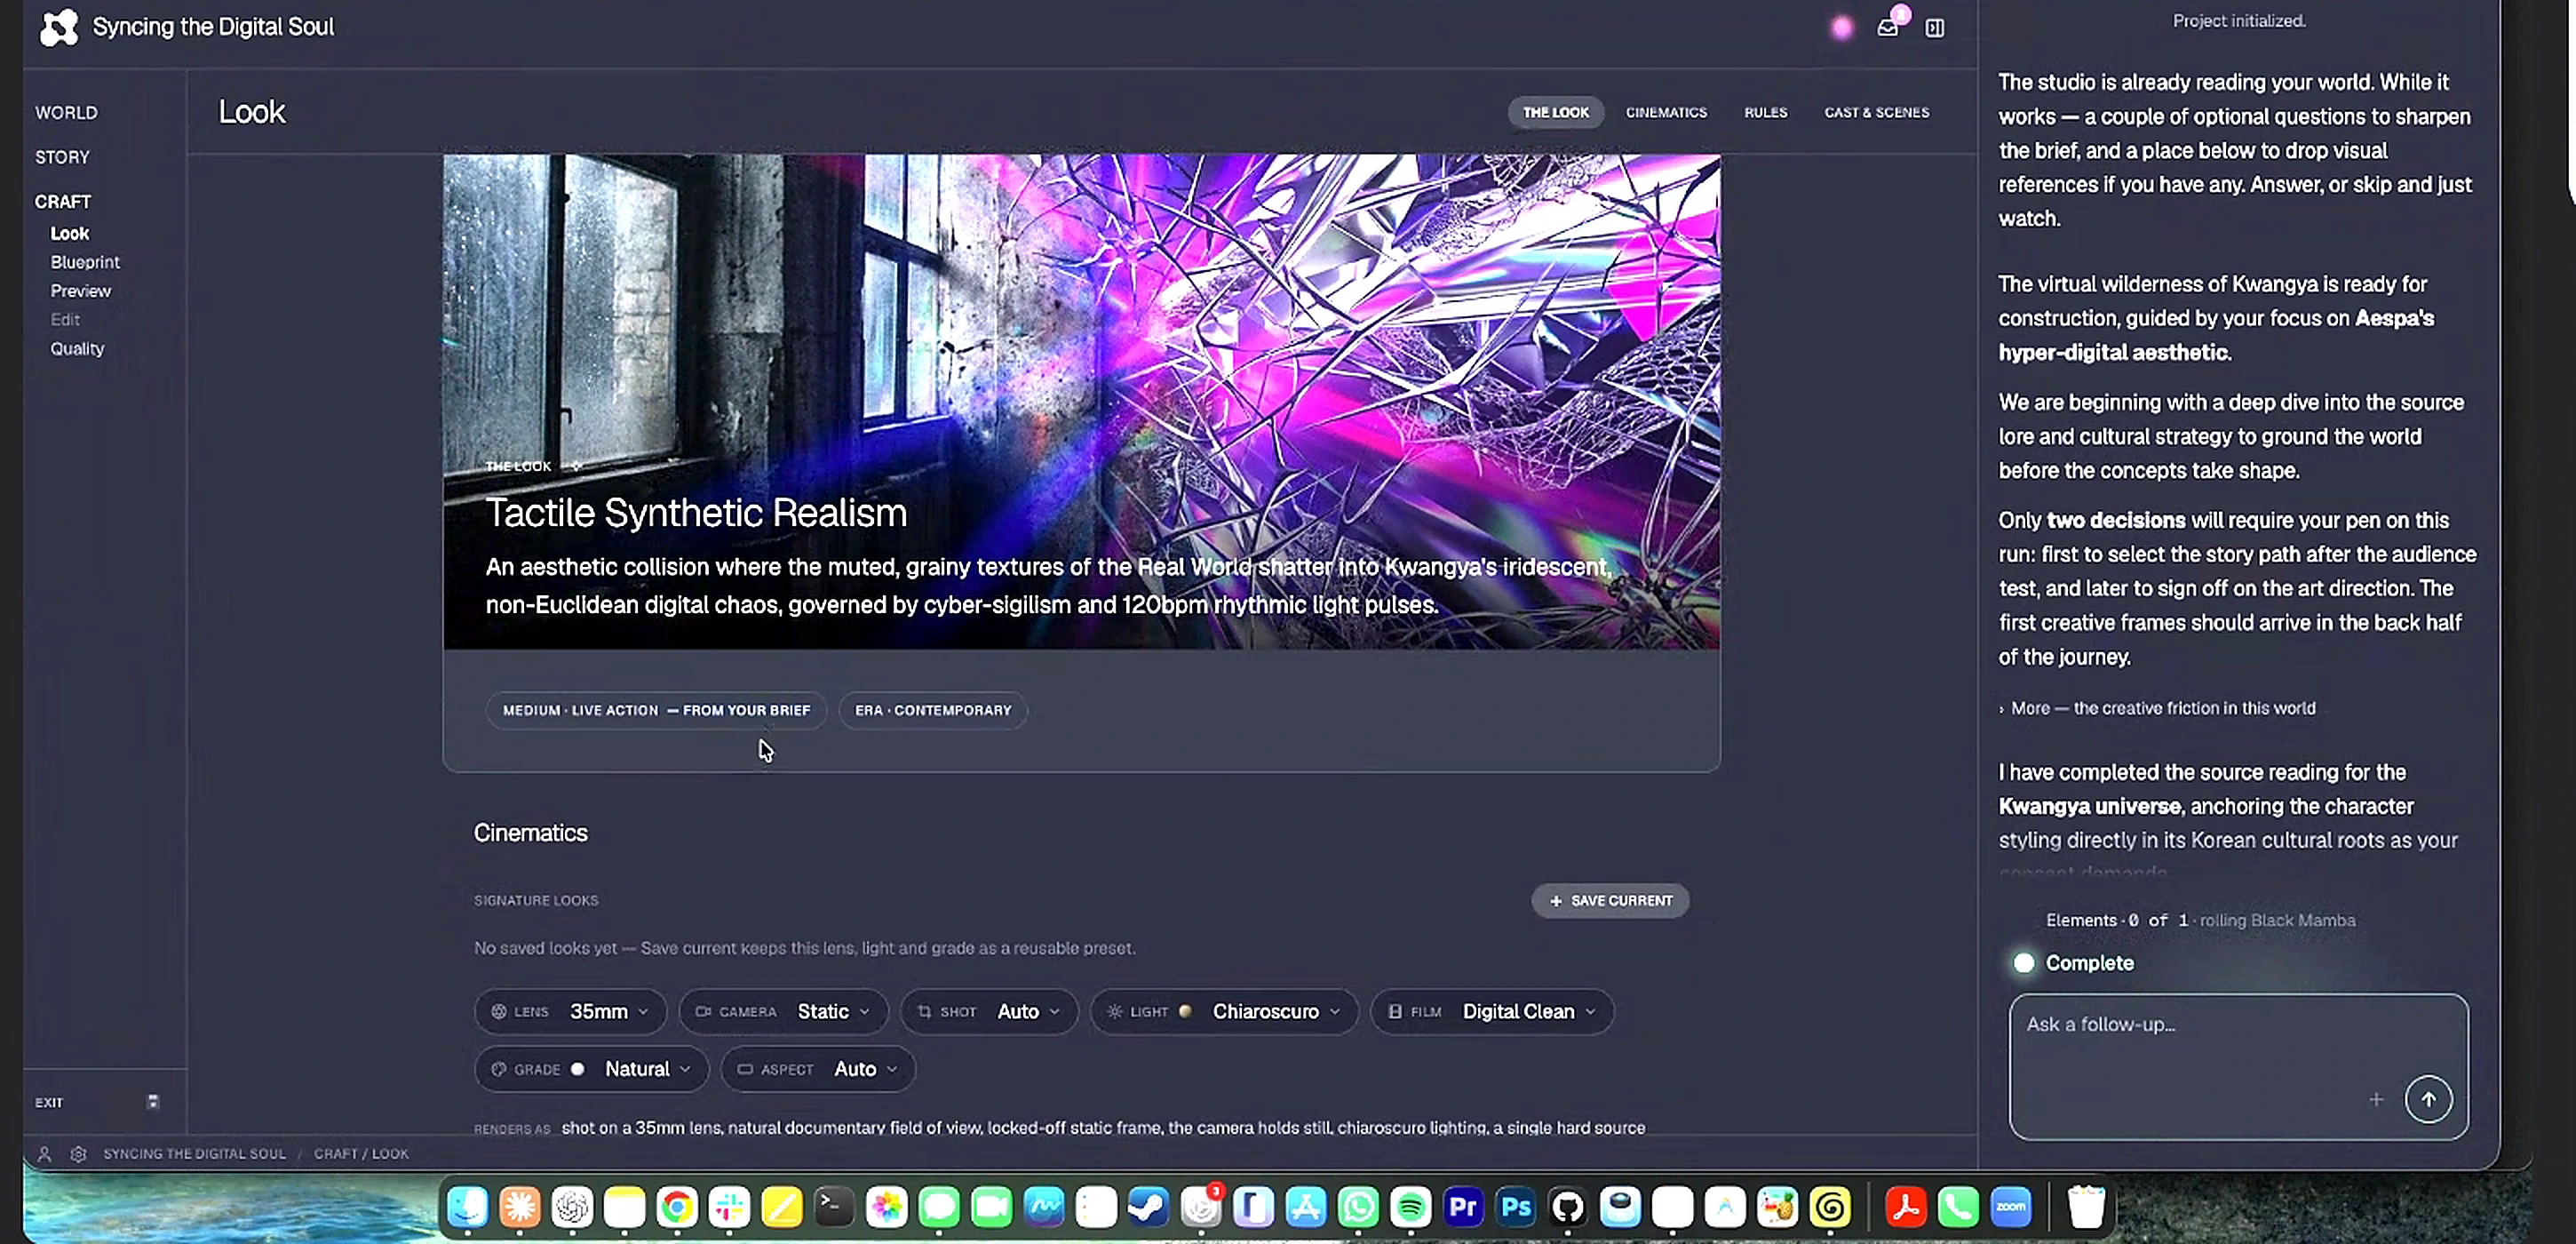The width and height of the screenshot is (2576, 1244).
Task: Launch Adobe Premiere Pro from the dock
Action: 1463,1207
